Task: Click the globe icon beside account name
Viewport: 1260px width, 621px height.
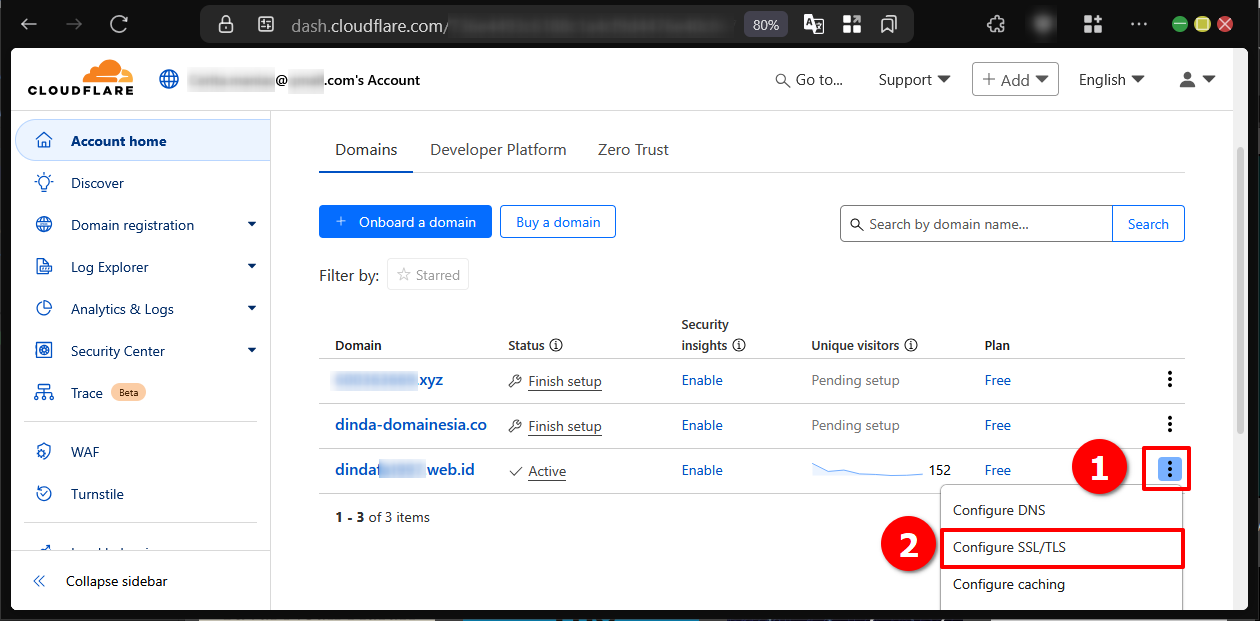Action: 169,80
